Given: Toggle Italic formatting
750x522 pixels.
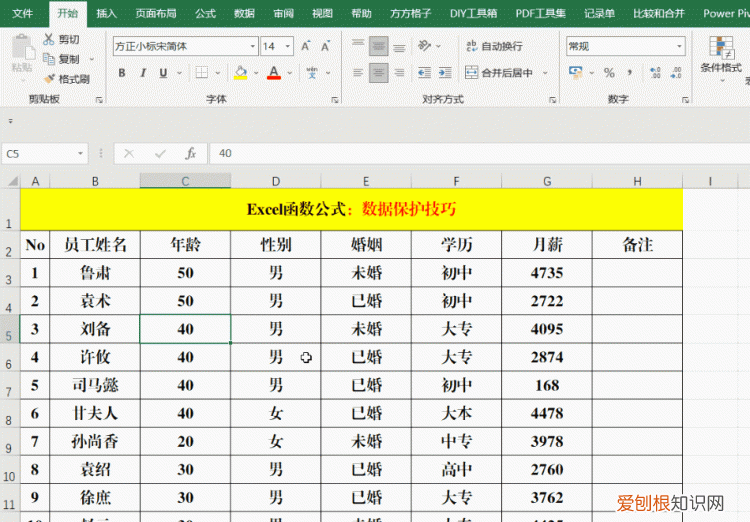Looking at the screenshot, I should pyautogui.click(x=143, y=73).
